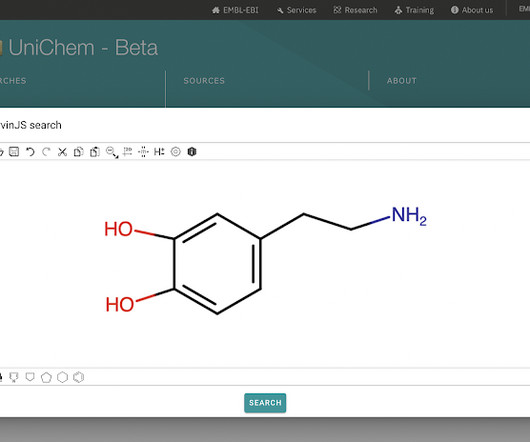Viewport: 530px width, 442px height.
Task: Copy the selected structure
Action: (x=78, y=152)
